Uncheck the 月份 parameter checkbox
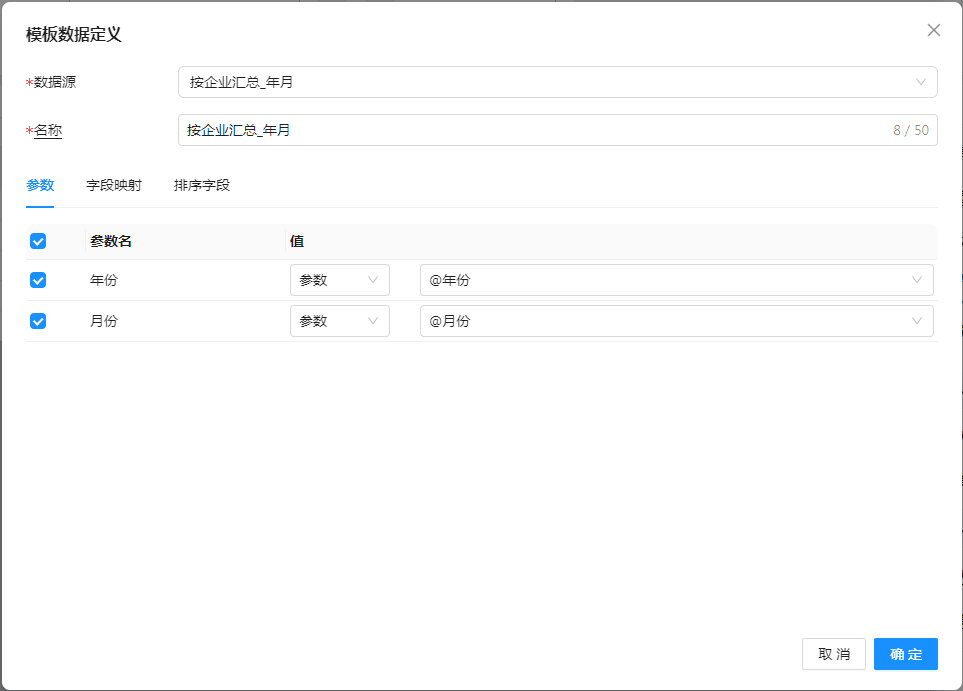 click(38, 321)
